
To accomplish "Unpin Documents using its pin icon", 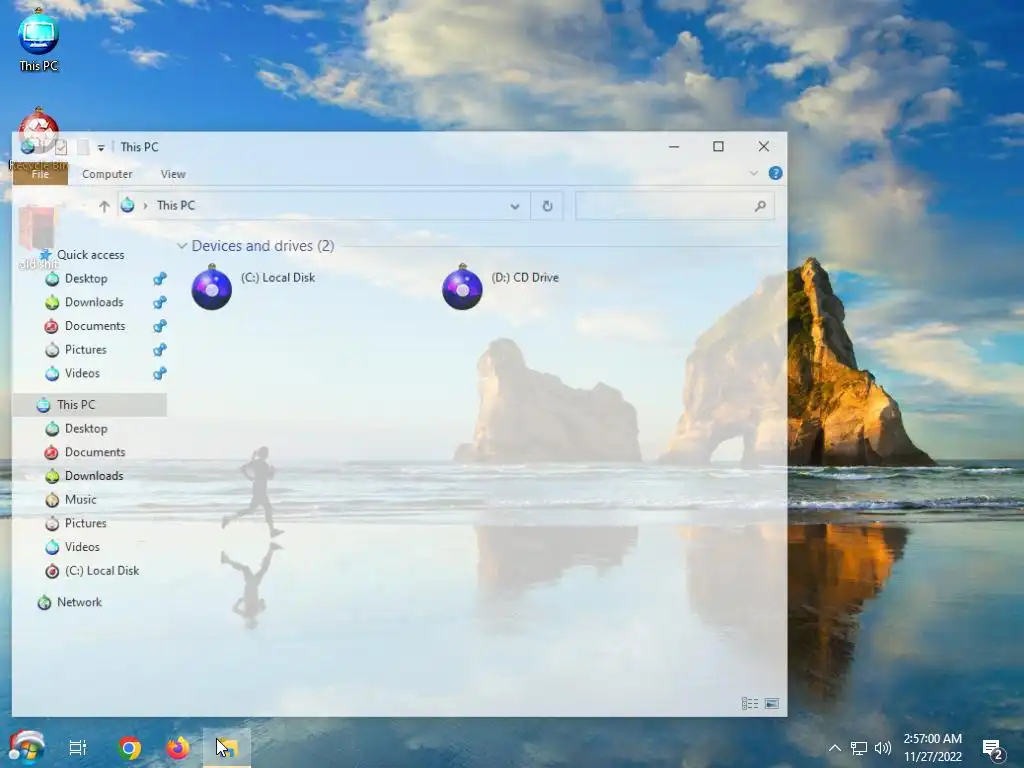I will (159, 326).
